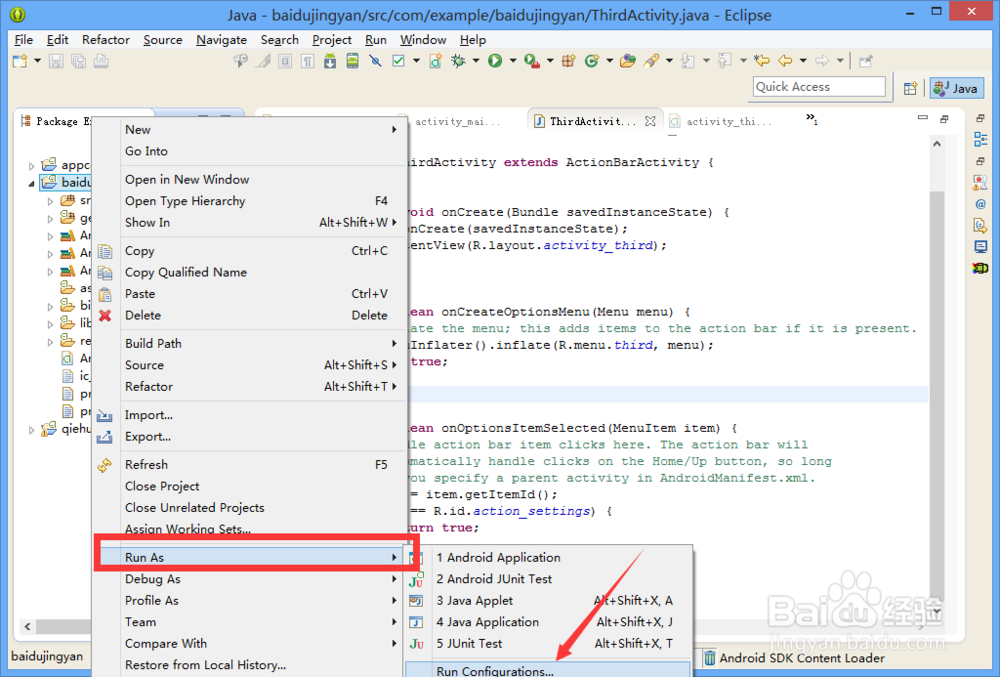The image size is (1000, 677).
Task: Toggle mark occurrences toolbar button
Action: point(262,61)
